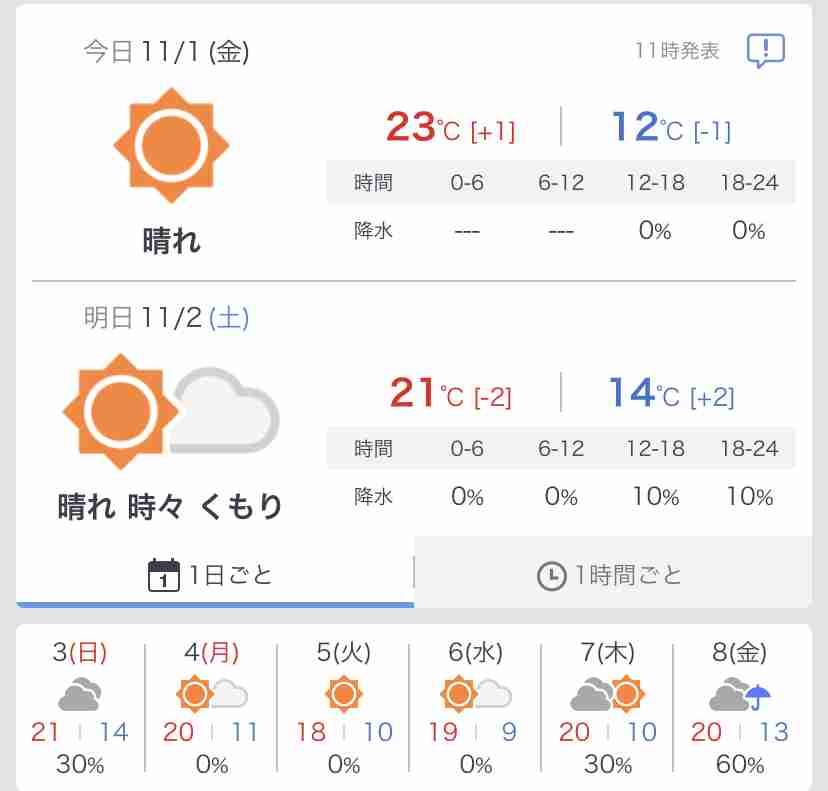Click the sun-cloud icon for 4(月)

[211, 693]
